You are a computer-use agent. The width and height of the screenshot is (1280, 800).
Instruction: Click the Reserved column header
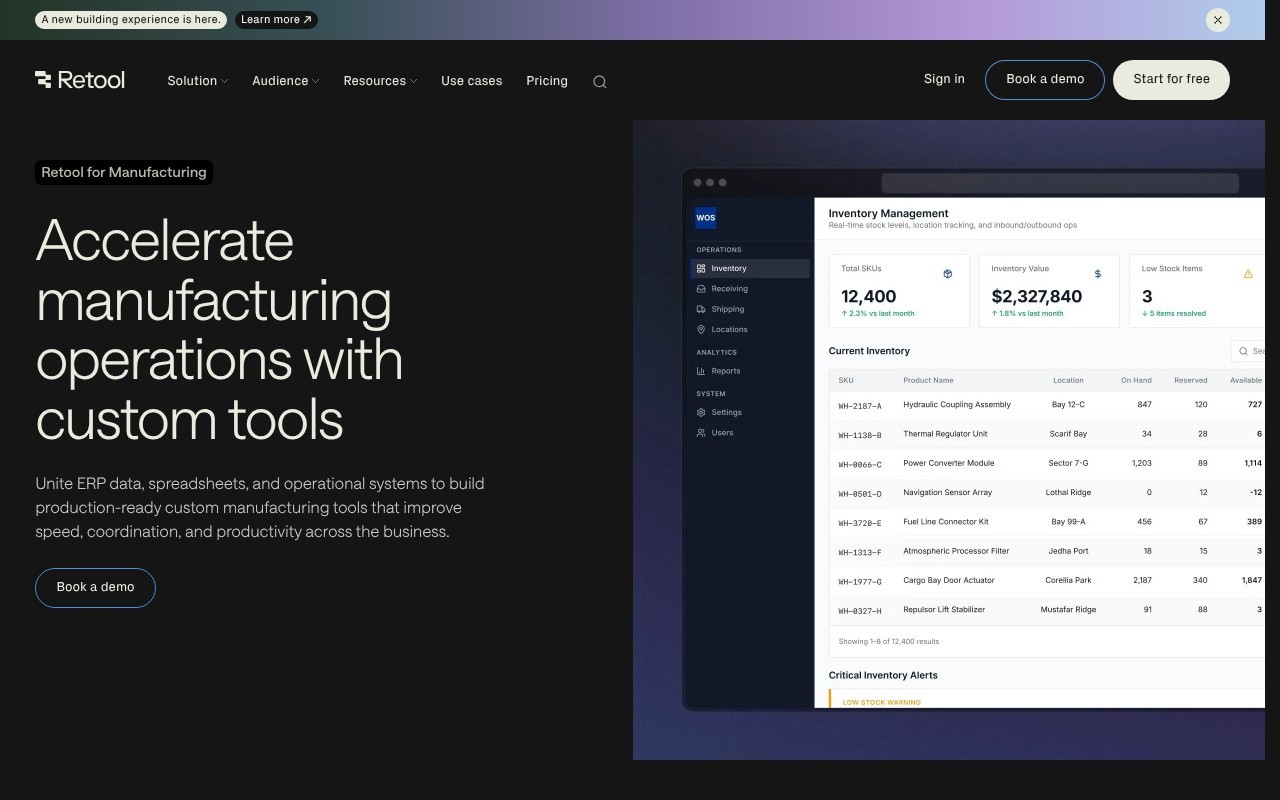1191,380
